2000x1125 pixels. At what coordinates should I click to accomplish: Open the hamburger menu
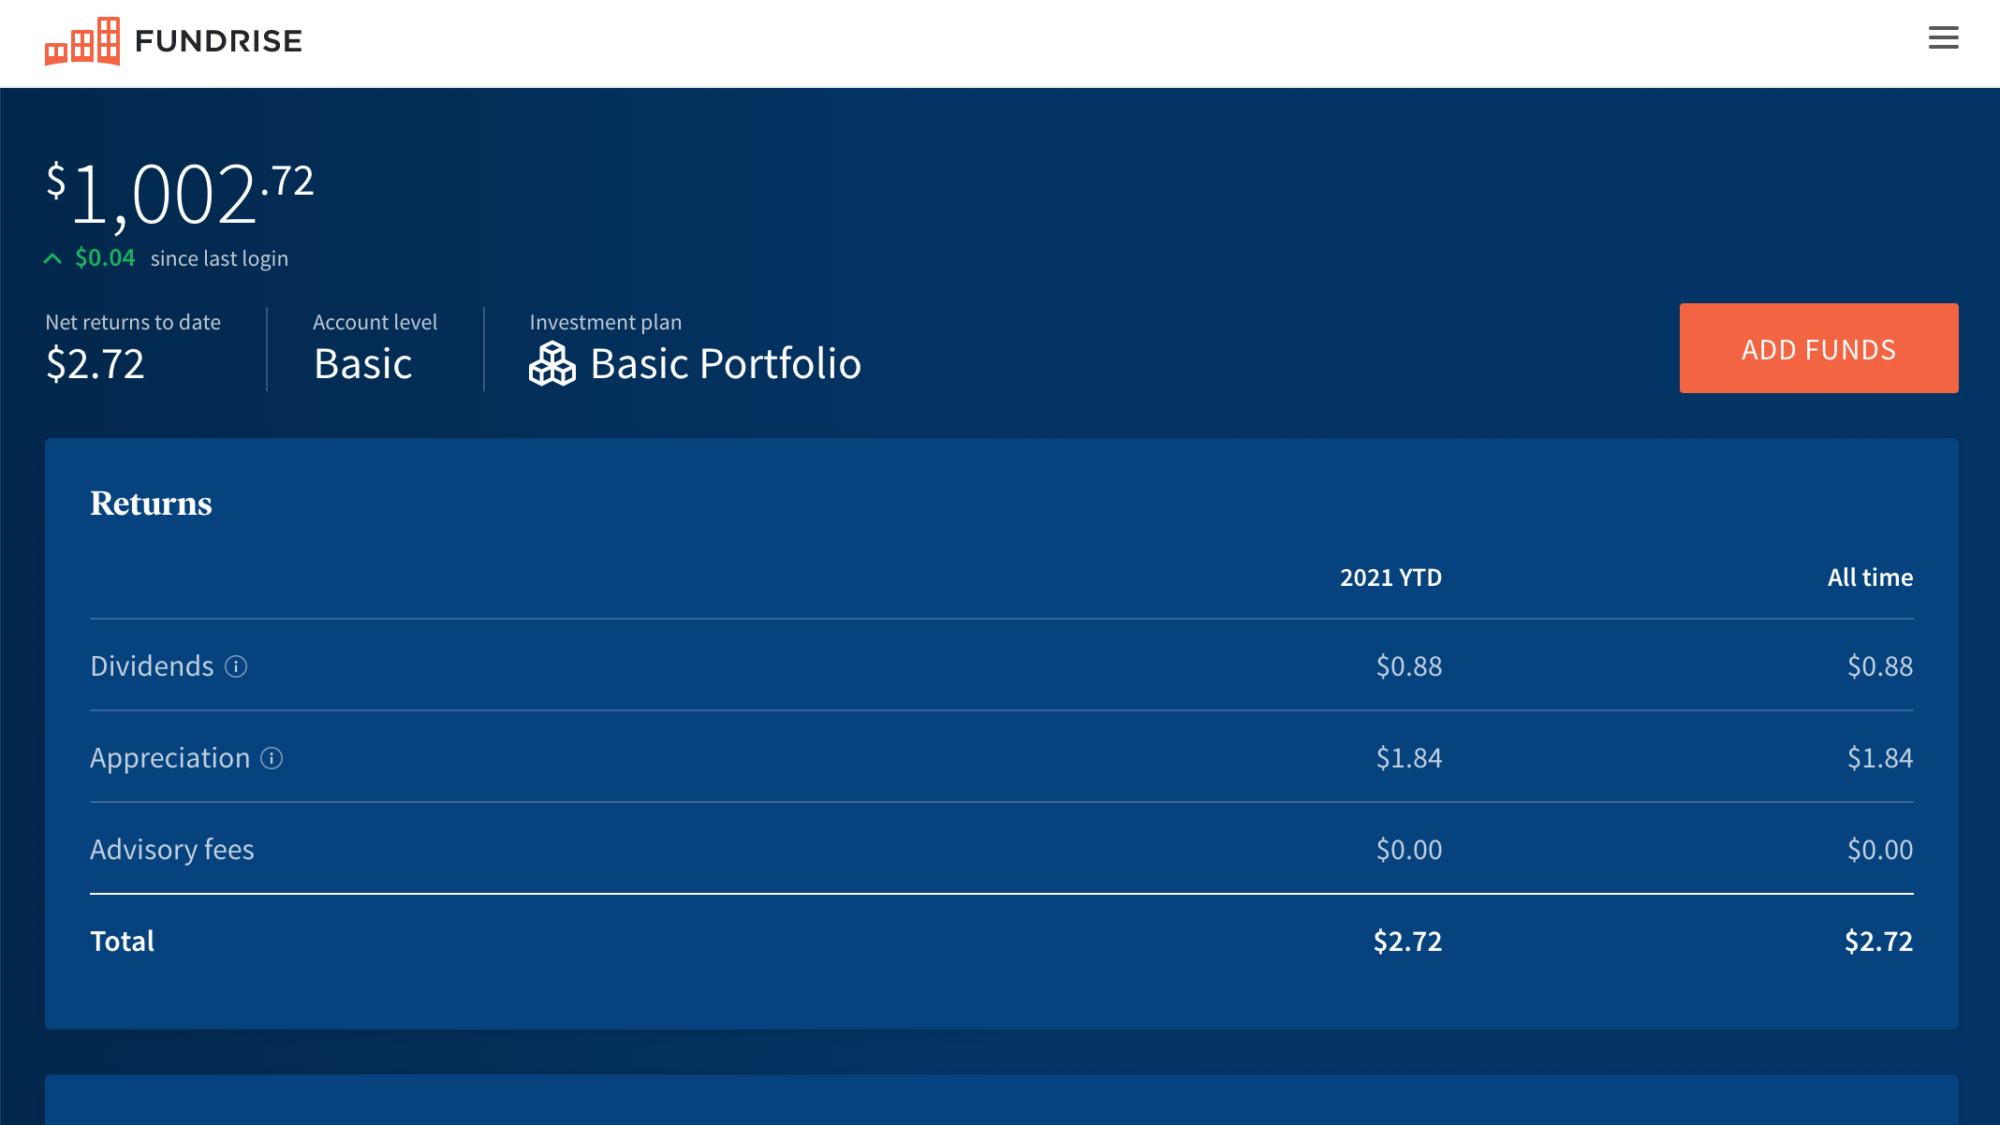pos(1943,38)
